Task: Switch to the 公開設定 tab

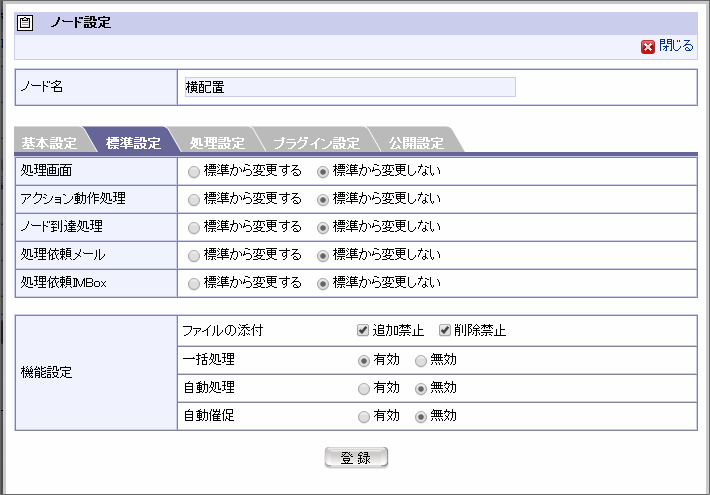Action: 416,143
